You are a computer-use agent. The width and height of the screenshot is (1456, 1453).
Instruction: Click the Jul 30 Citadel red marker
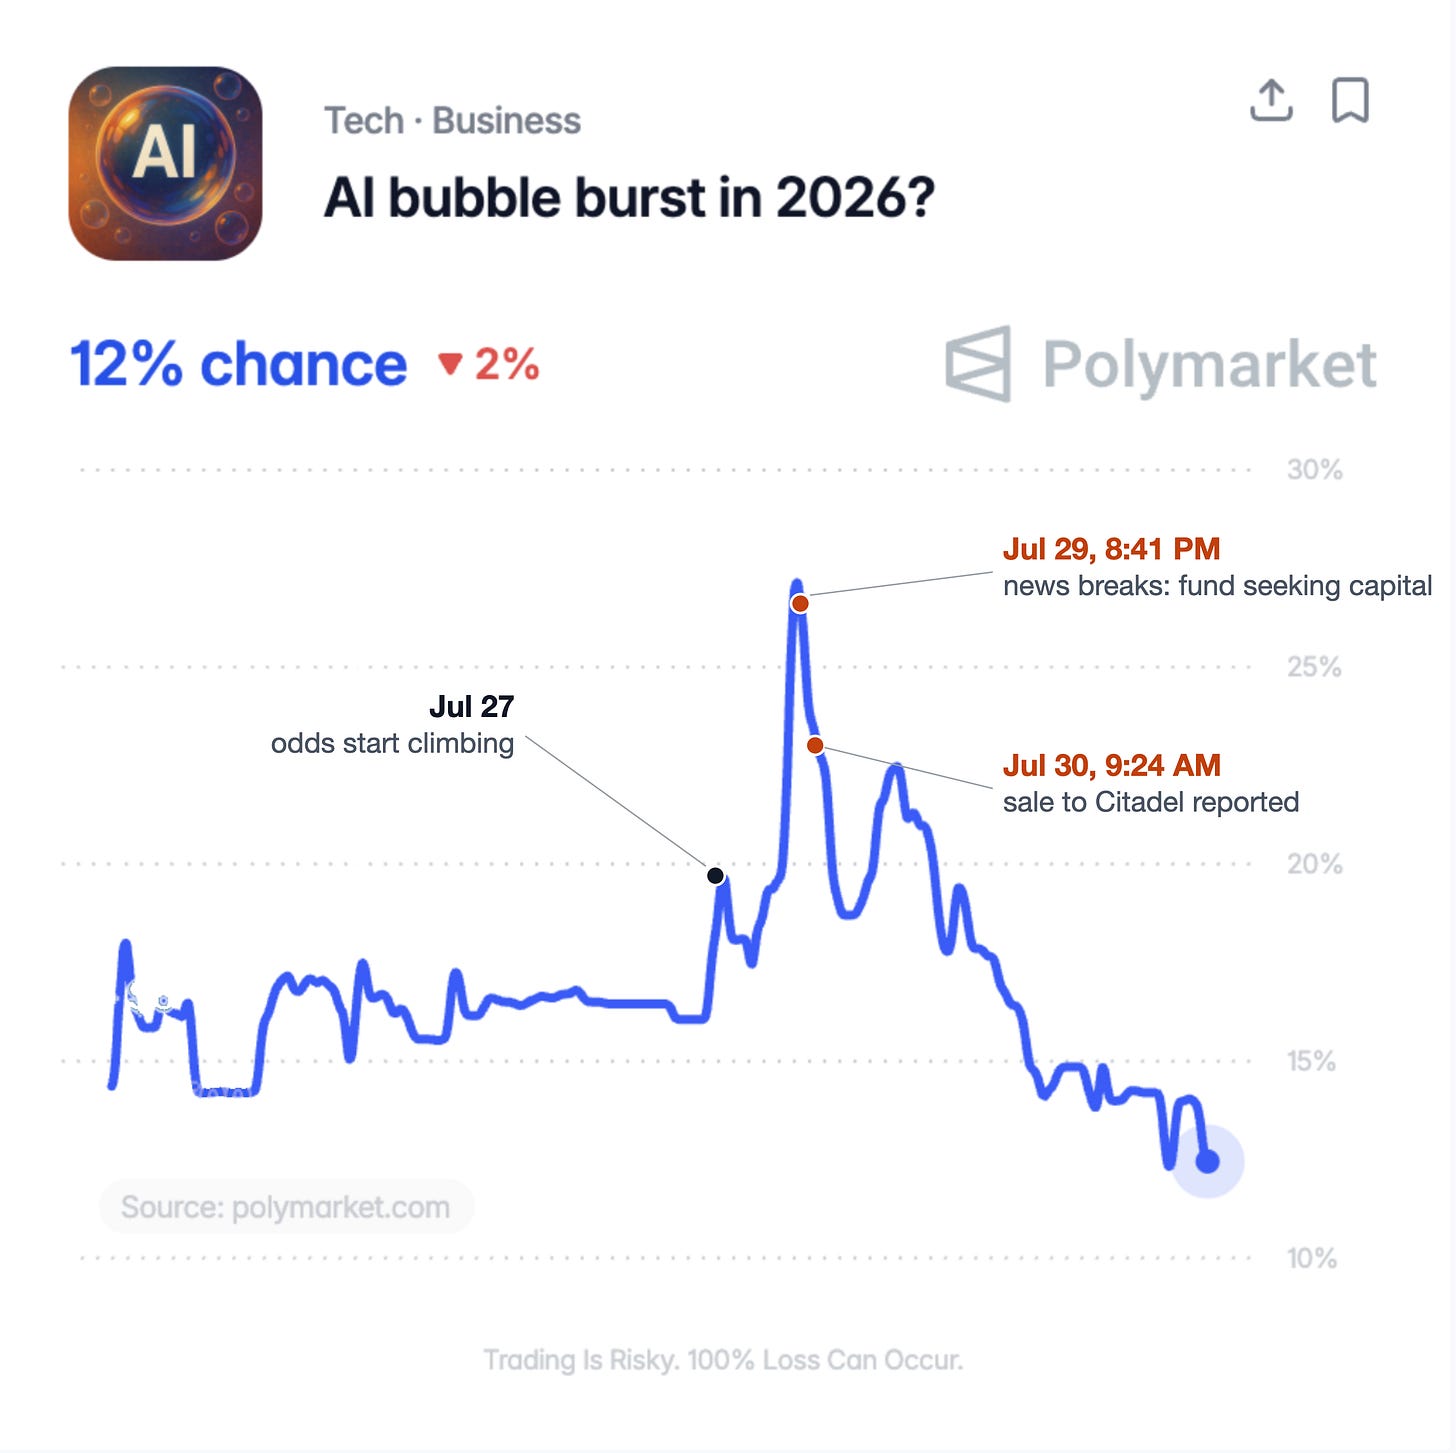[815, 745]
